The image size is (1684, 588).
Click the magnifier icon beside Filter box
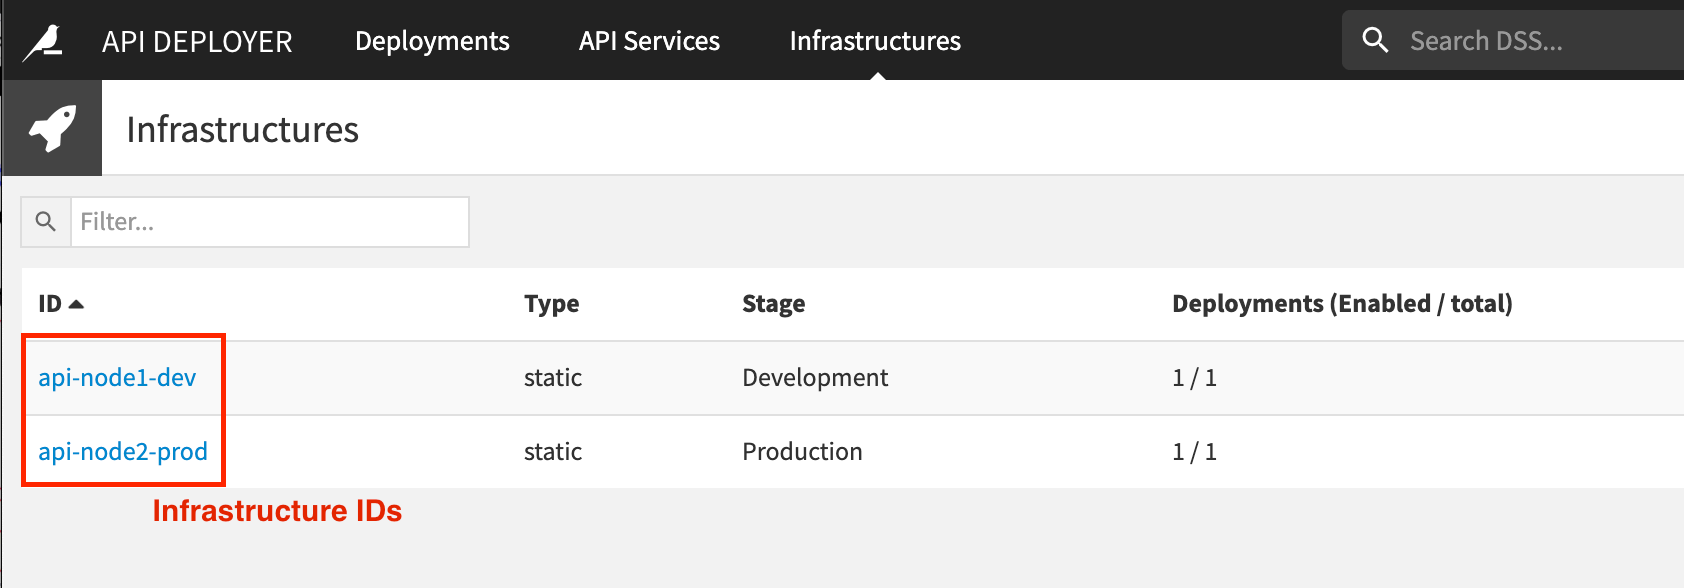coord(46,222)
